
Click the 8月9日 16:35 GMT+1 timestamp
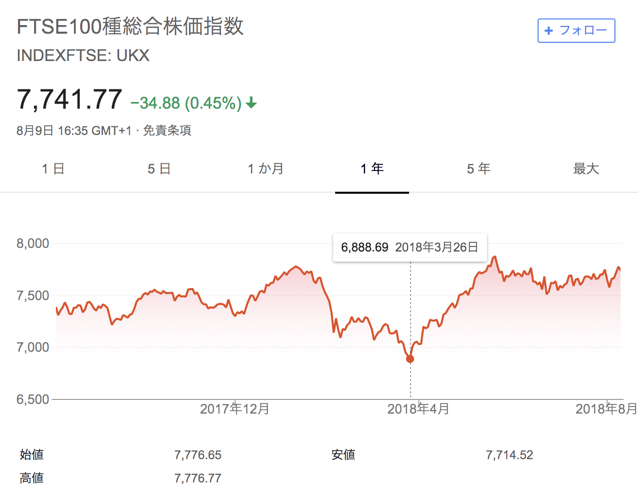[74, 131]
